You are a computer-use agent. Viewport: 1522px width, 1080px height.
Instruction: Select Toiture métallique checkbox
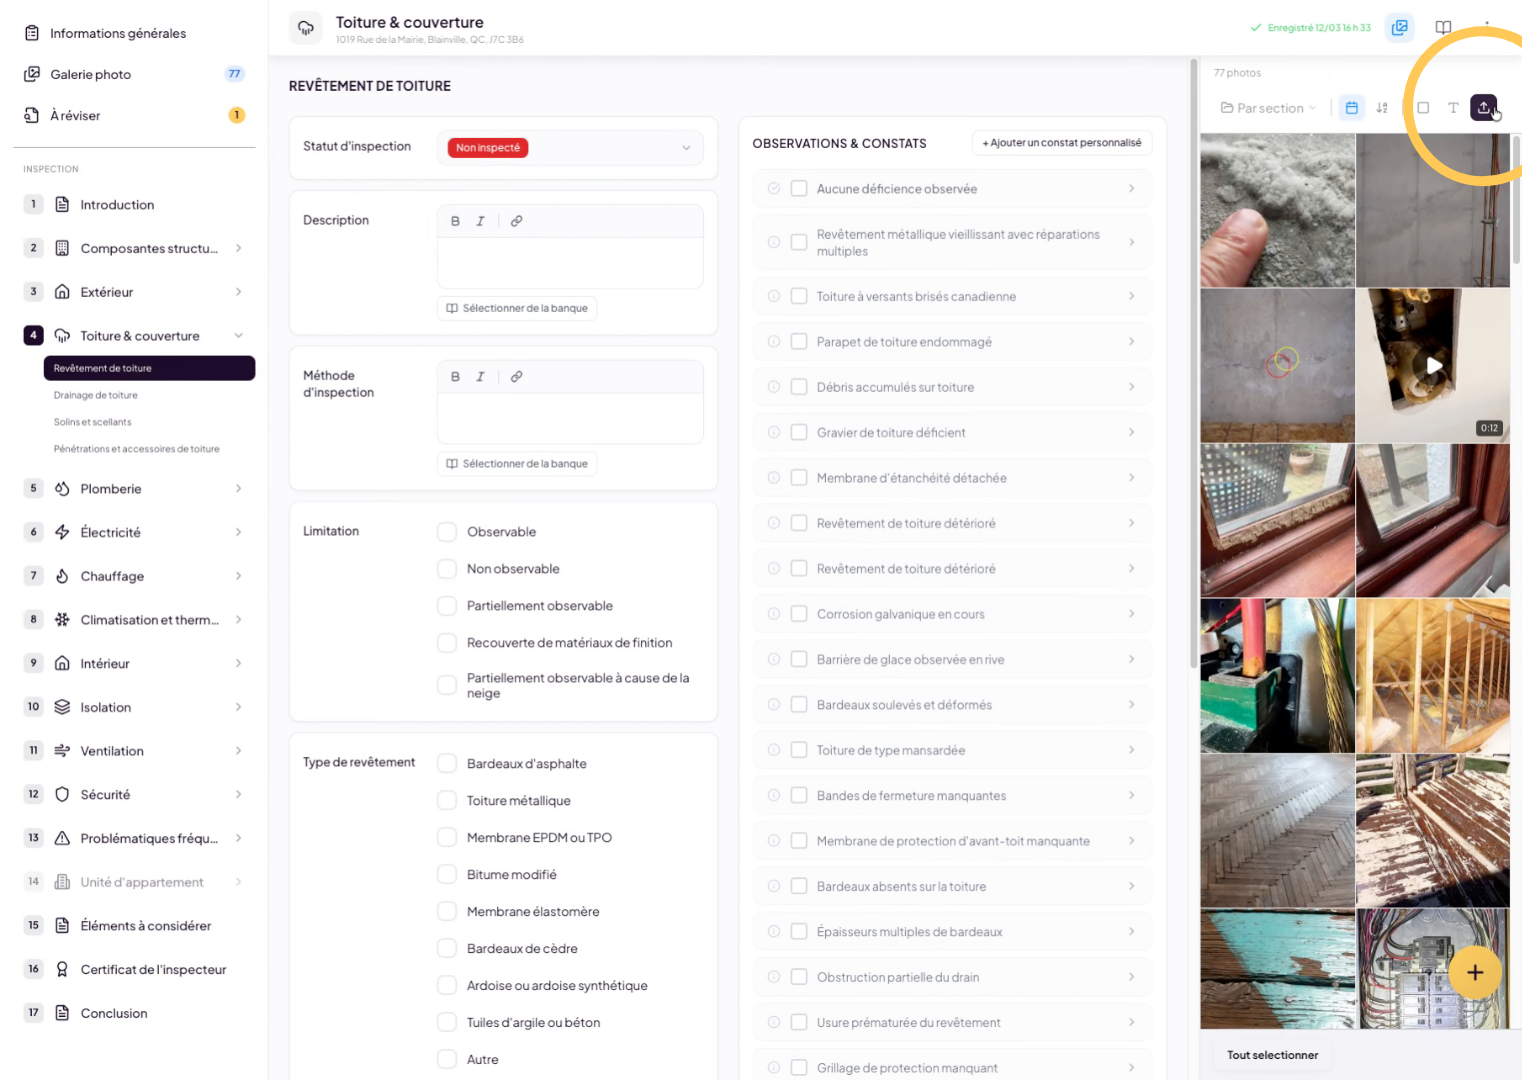coord(447,801)
